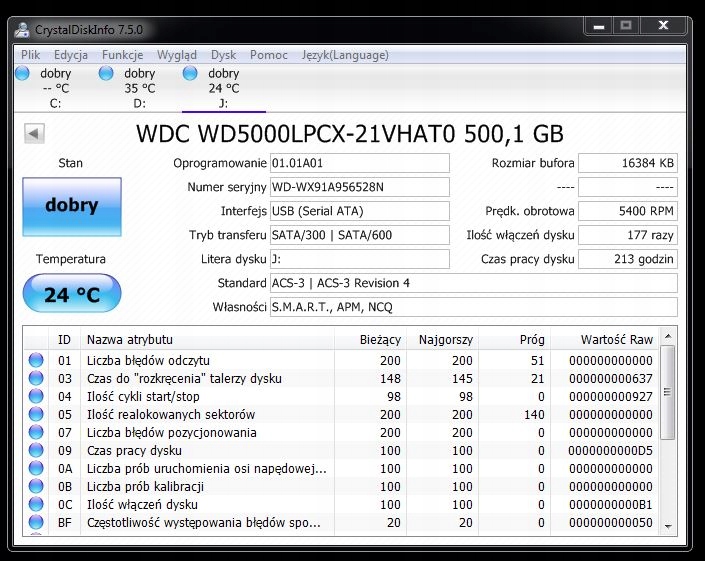Image resolution: width=705 pixels, height=561 pixels.
Task: Select row Ilość realokowanych sektorów
Action: click(x=342, y=414)
